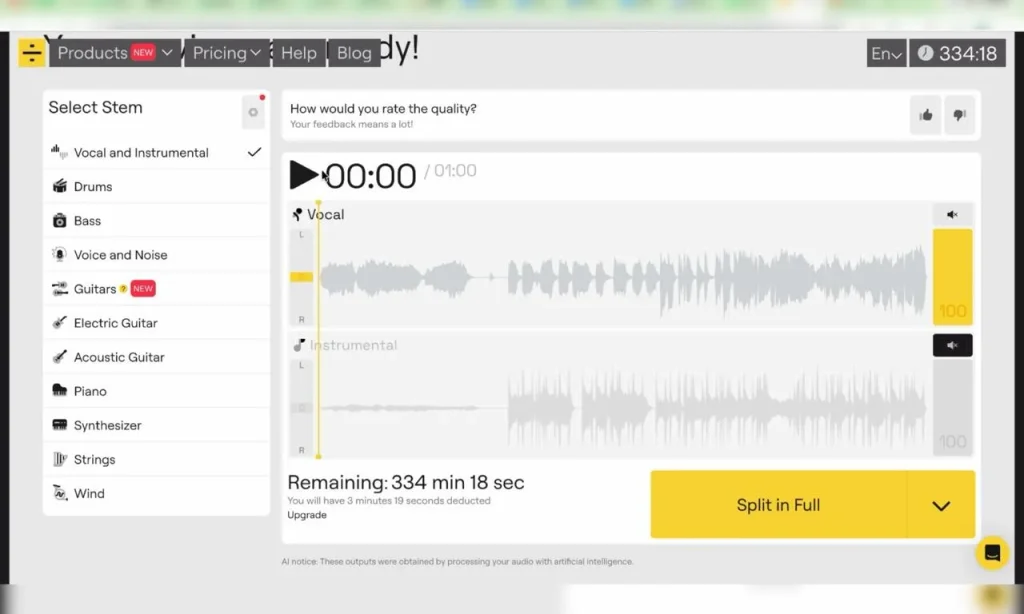Screen dimensions: 1024x614
Task: Choose the Drums stem option
Action: (157, 187)
